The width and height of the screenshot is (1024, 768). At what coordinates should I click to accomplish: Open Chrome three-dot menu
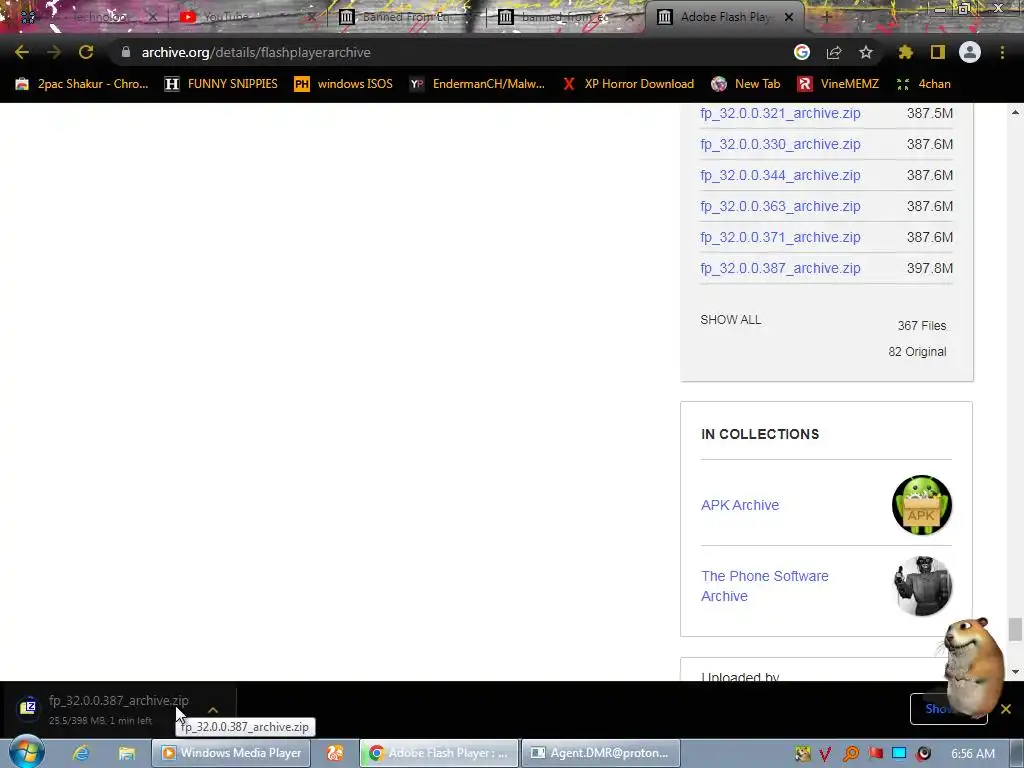tap(1002, 52)
